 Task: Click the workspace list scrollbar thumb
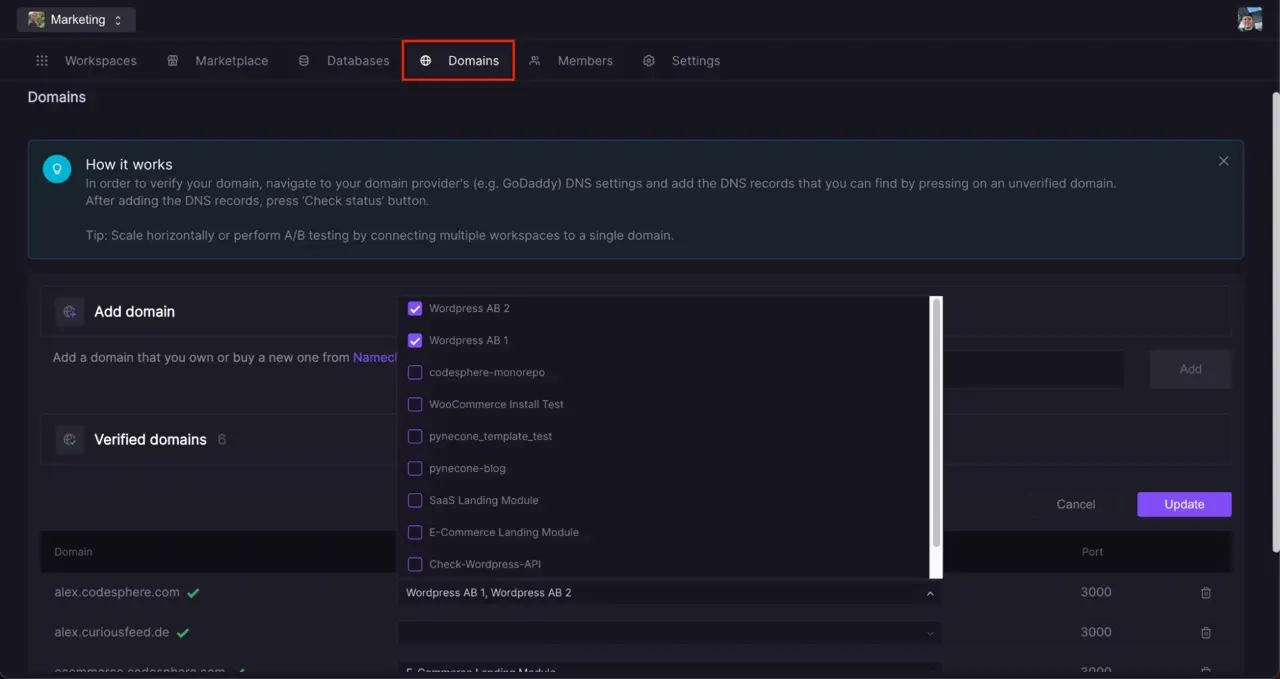[936, 420]
